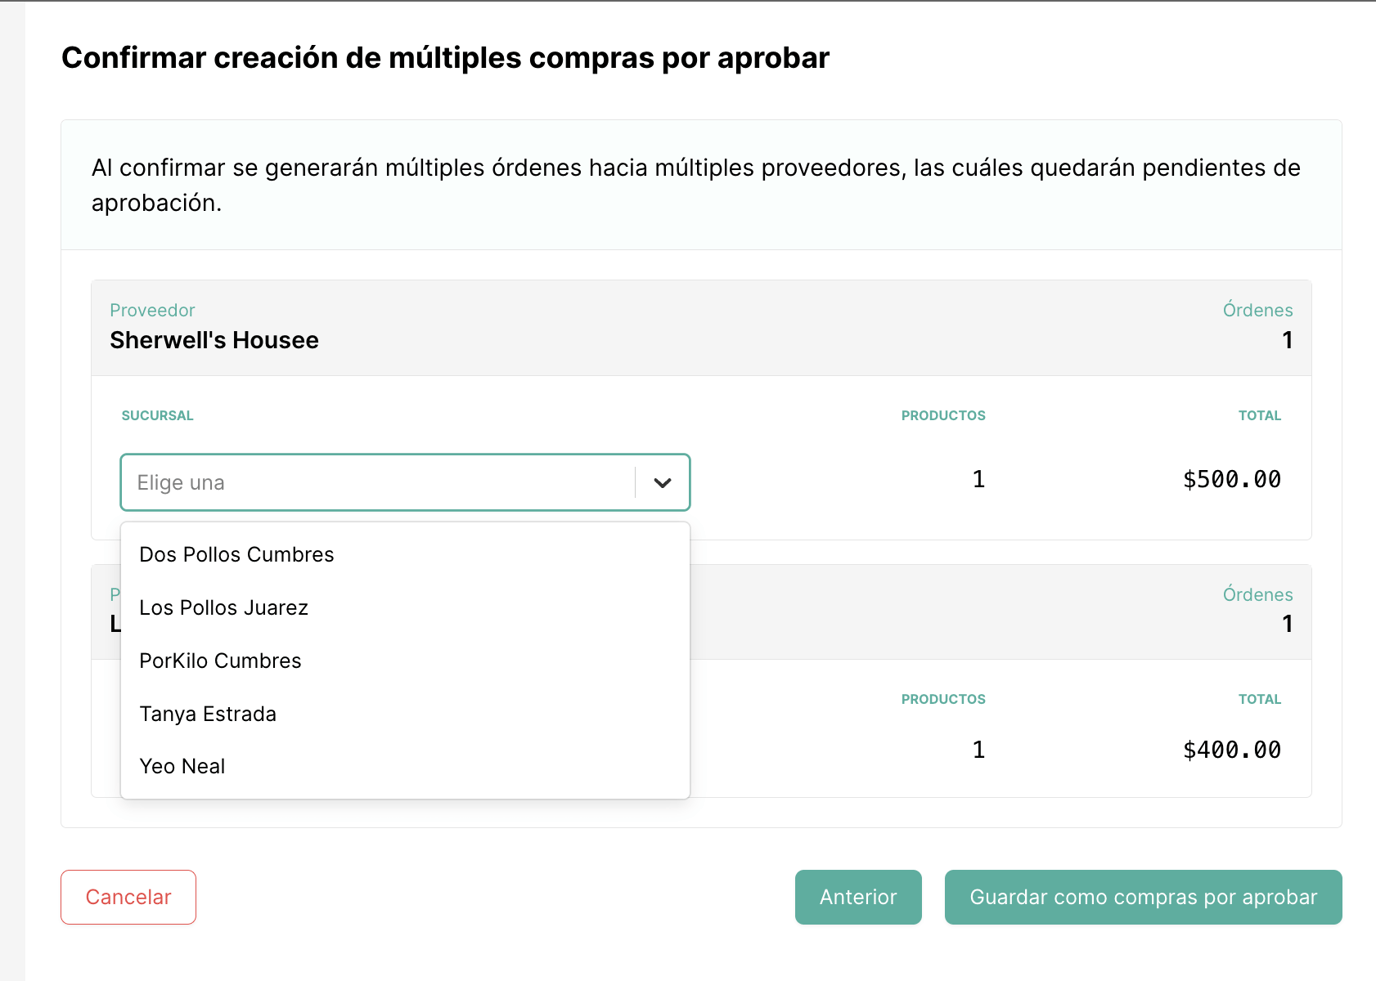Click the $400.00 total amount

(1231, 750)
